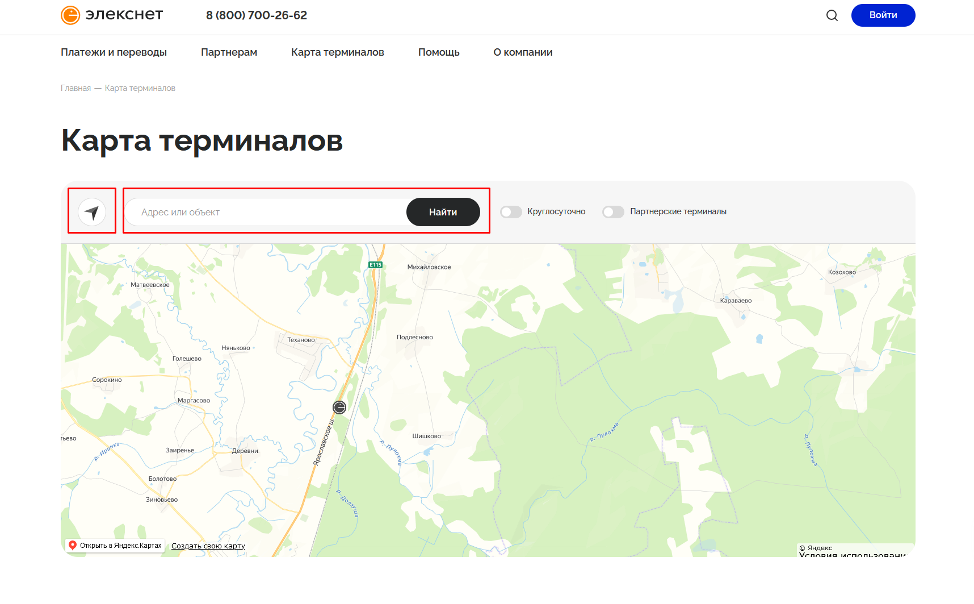The width and height of the screenshot is (974, 604).
Task: Toggle the Круглосуточно switch
Action: [x=511, y=212]
